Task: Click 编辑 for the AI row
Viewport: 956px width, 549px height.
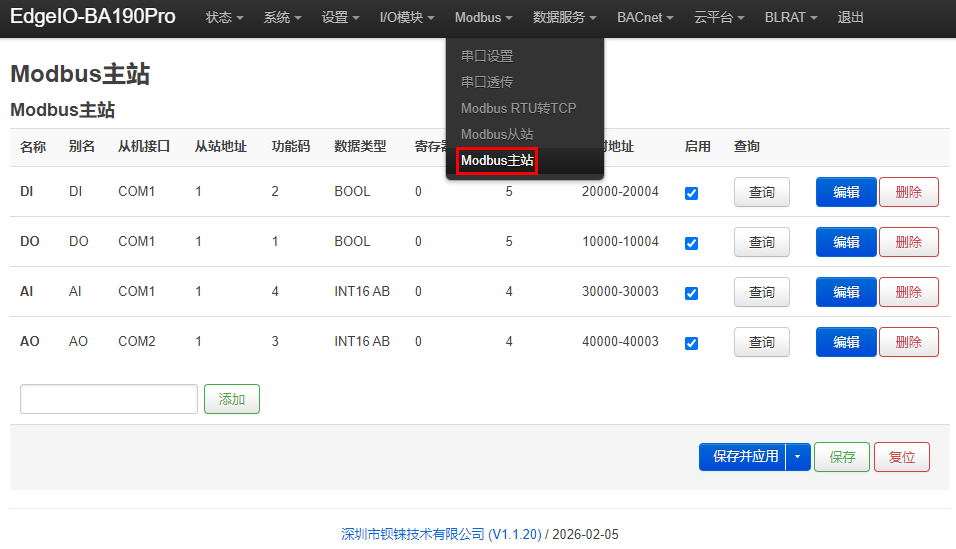Action: tap(846, 292)
